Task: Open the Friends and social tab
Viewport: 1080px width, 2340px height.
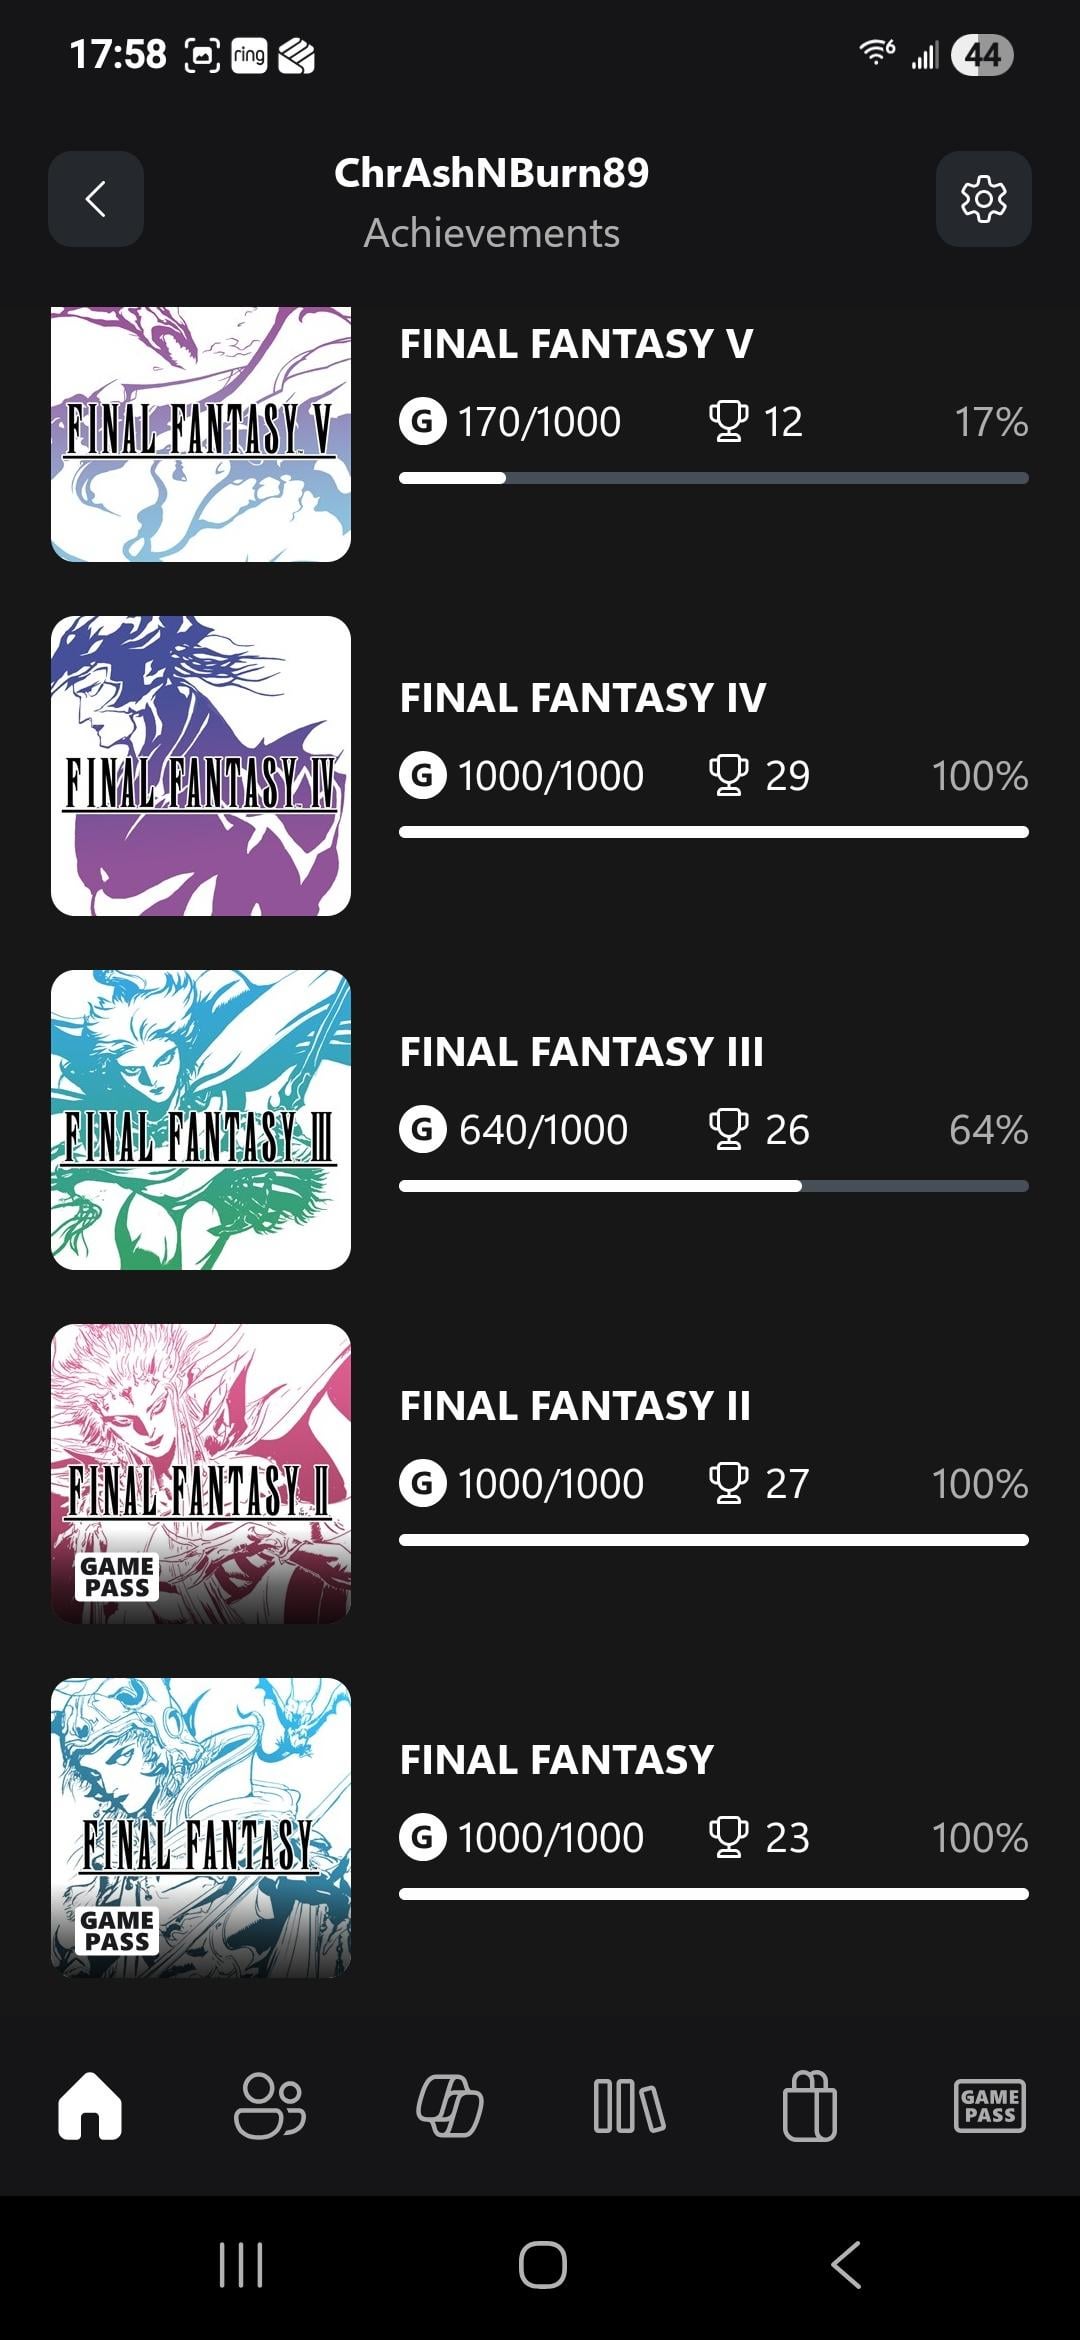Action: coord(269,2106)
